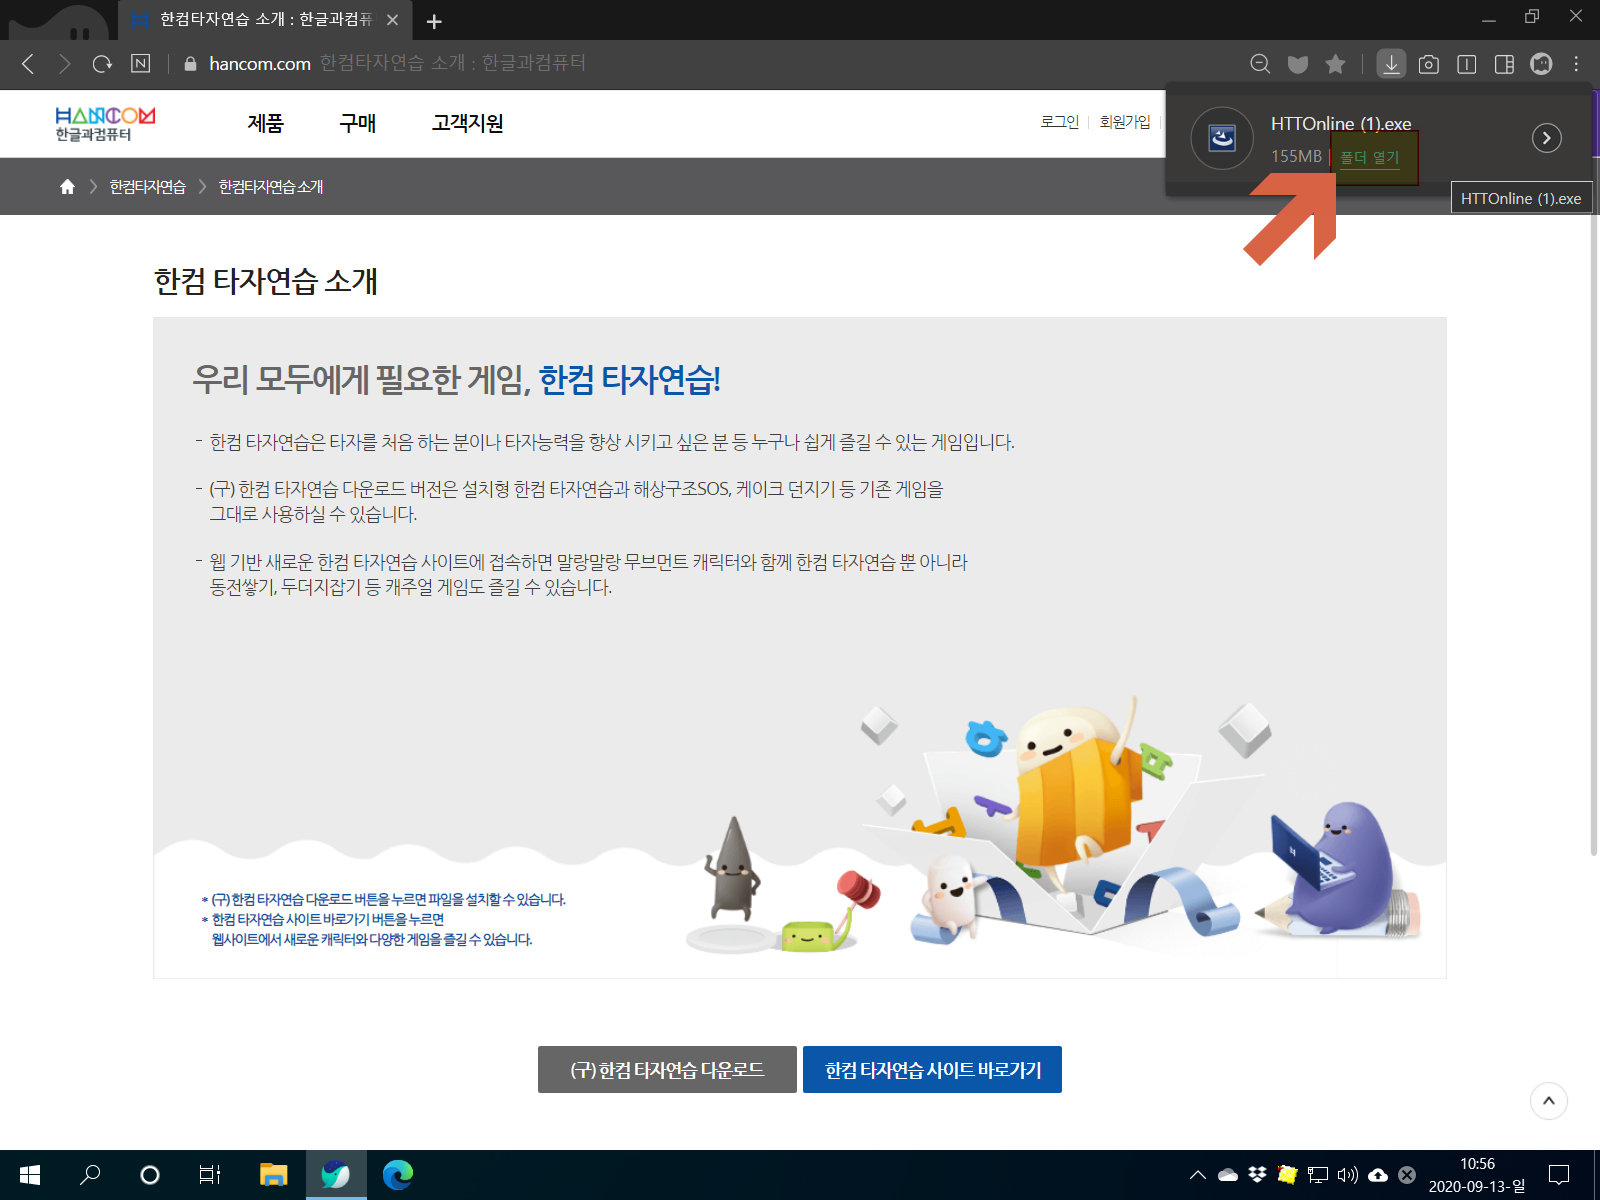
Task: Click the 회원가입 link
Action: click(1125, 122)
